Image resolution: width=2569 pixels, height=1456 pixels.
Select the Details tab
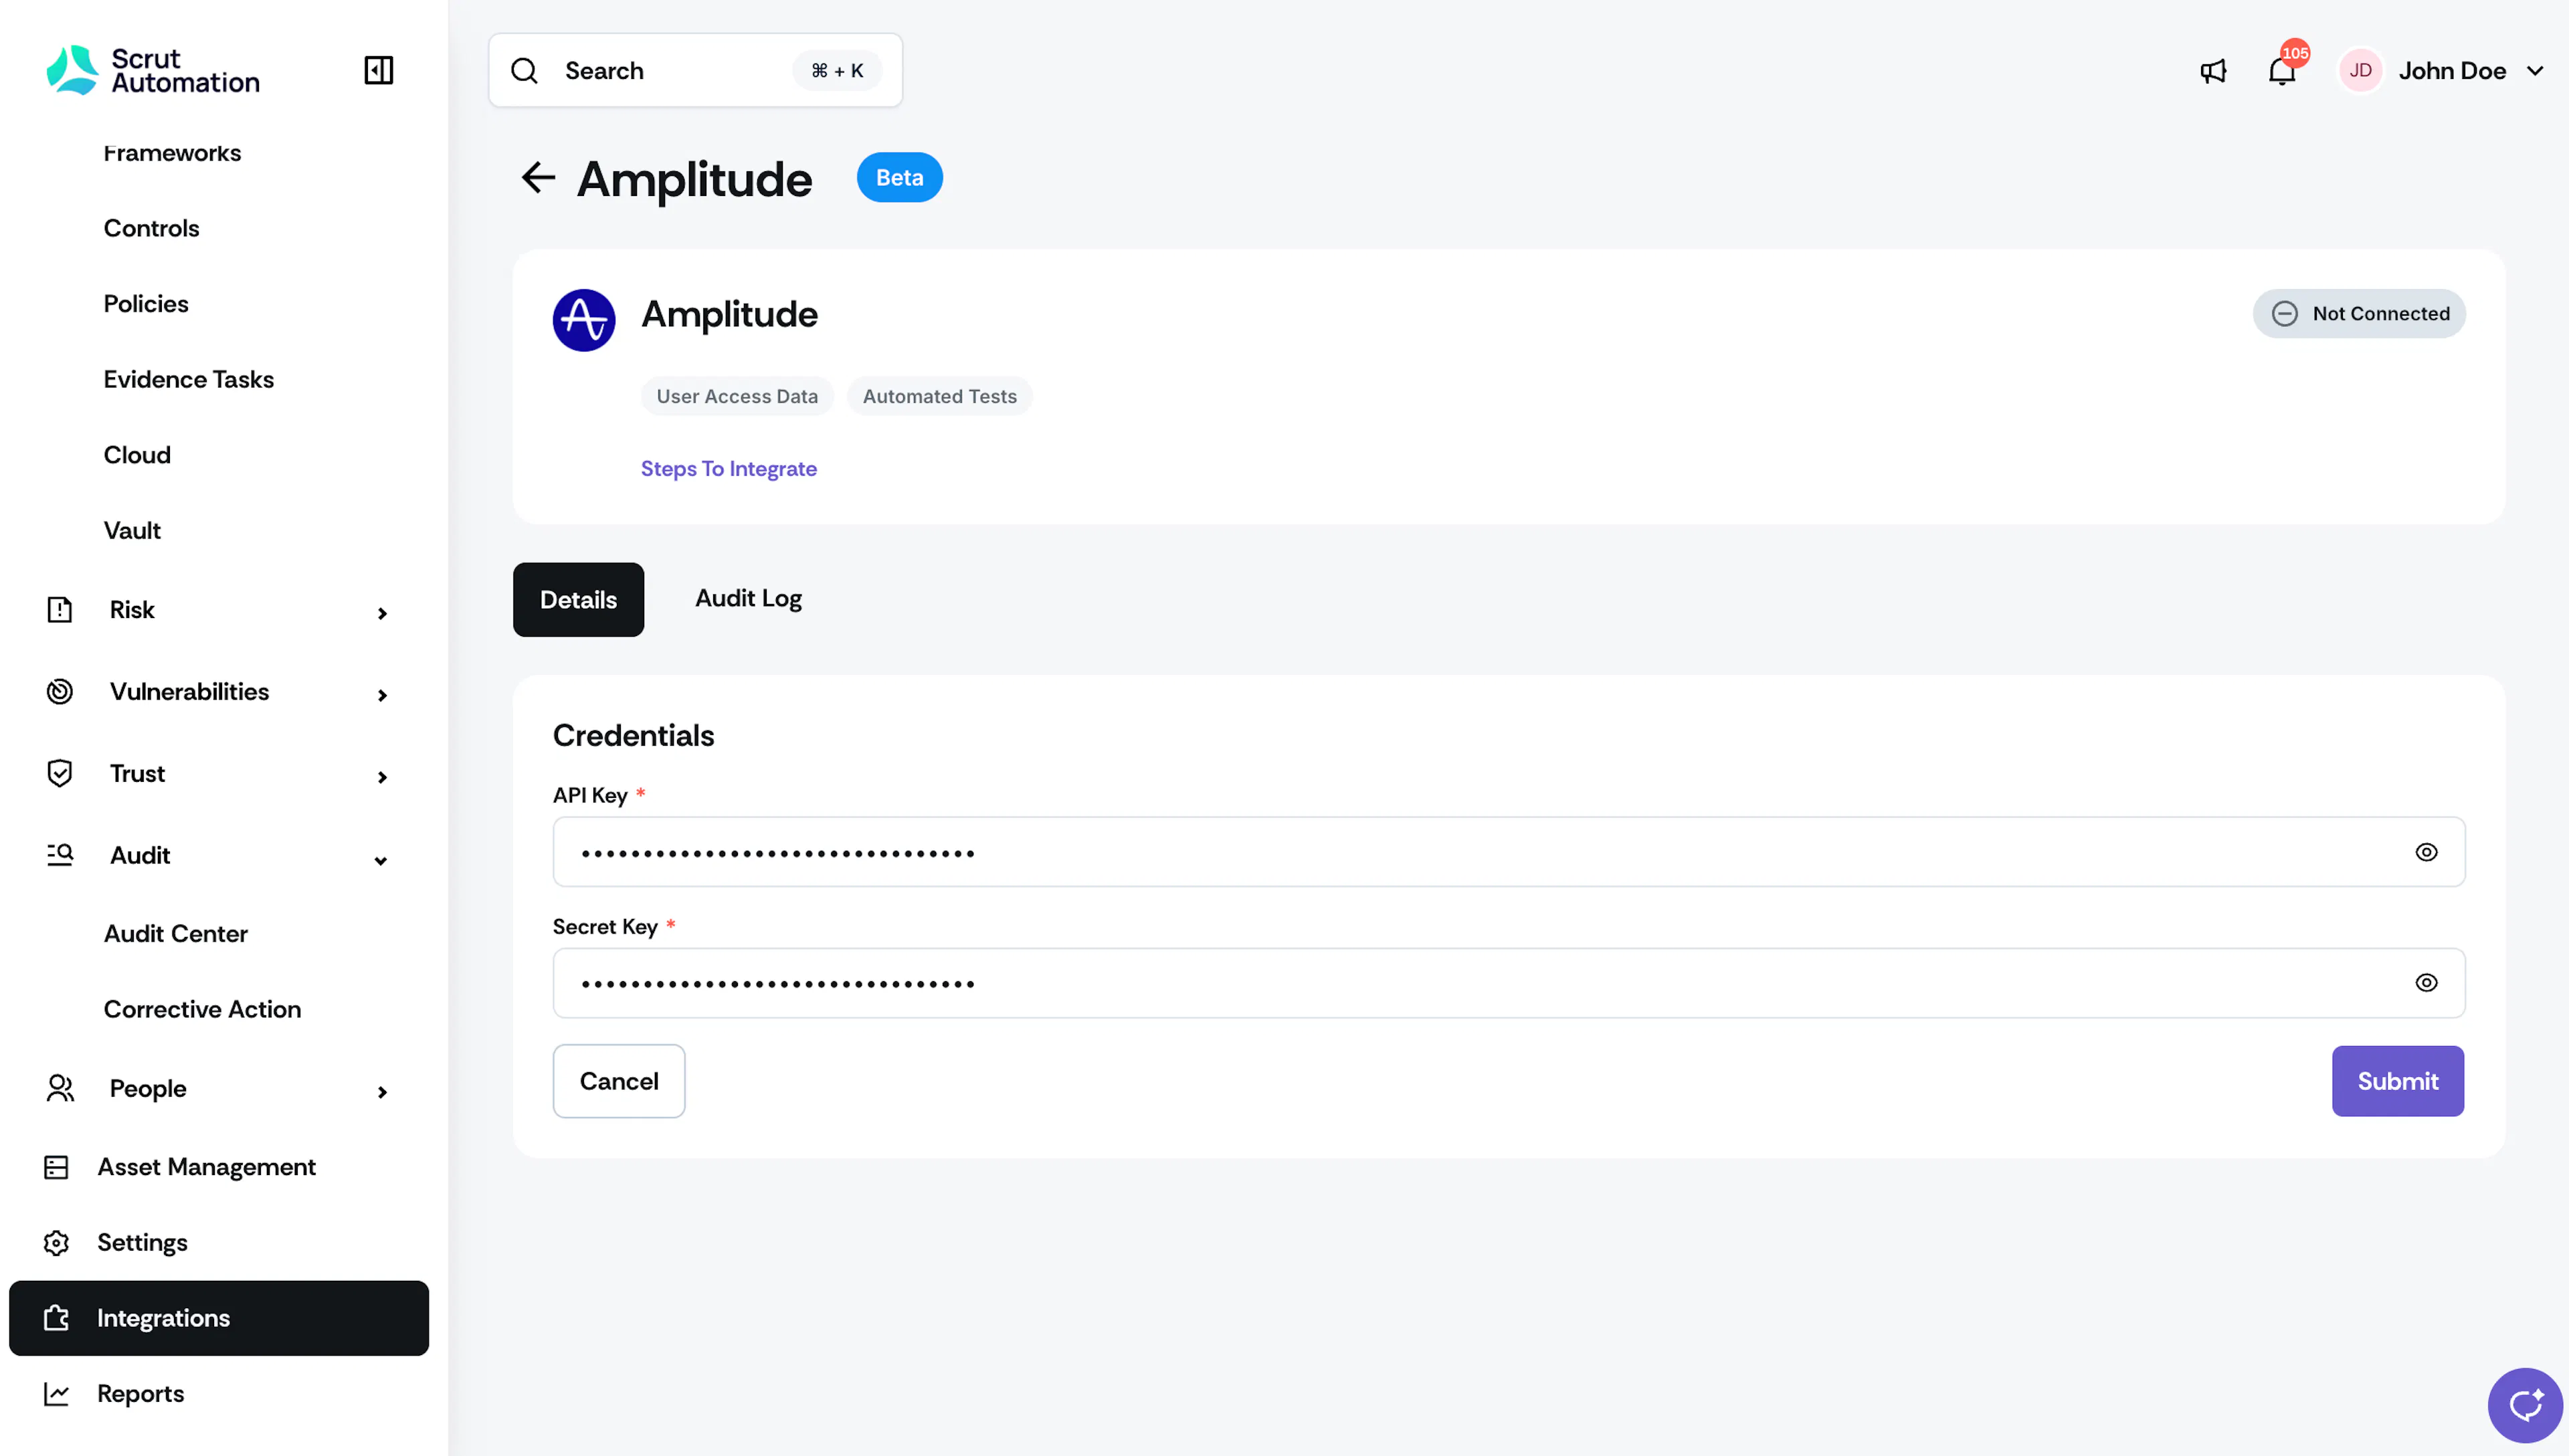point(578,599)
